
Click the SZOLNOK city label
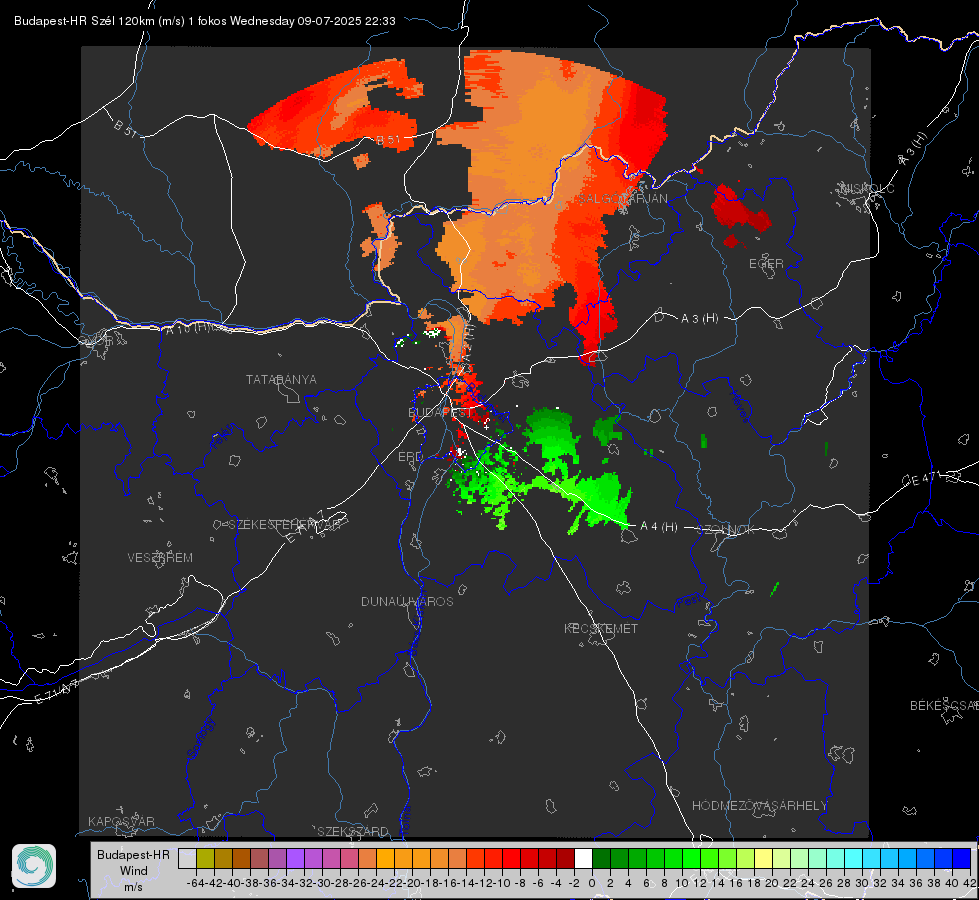coord(726,529)
